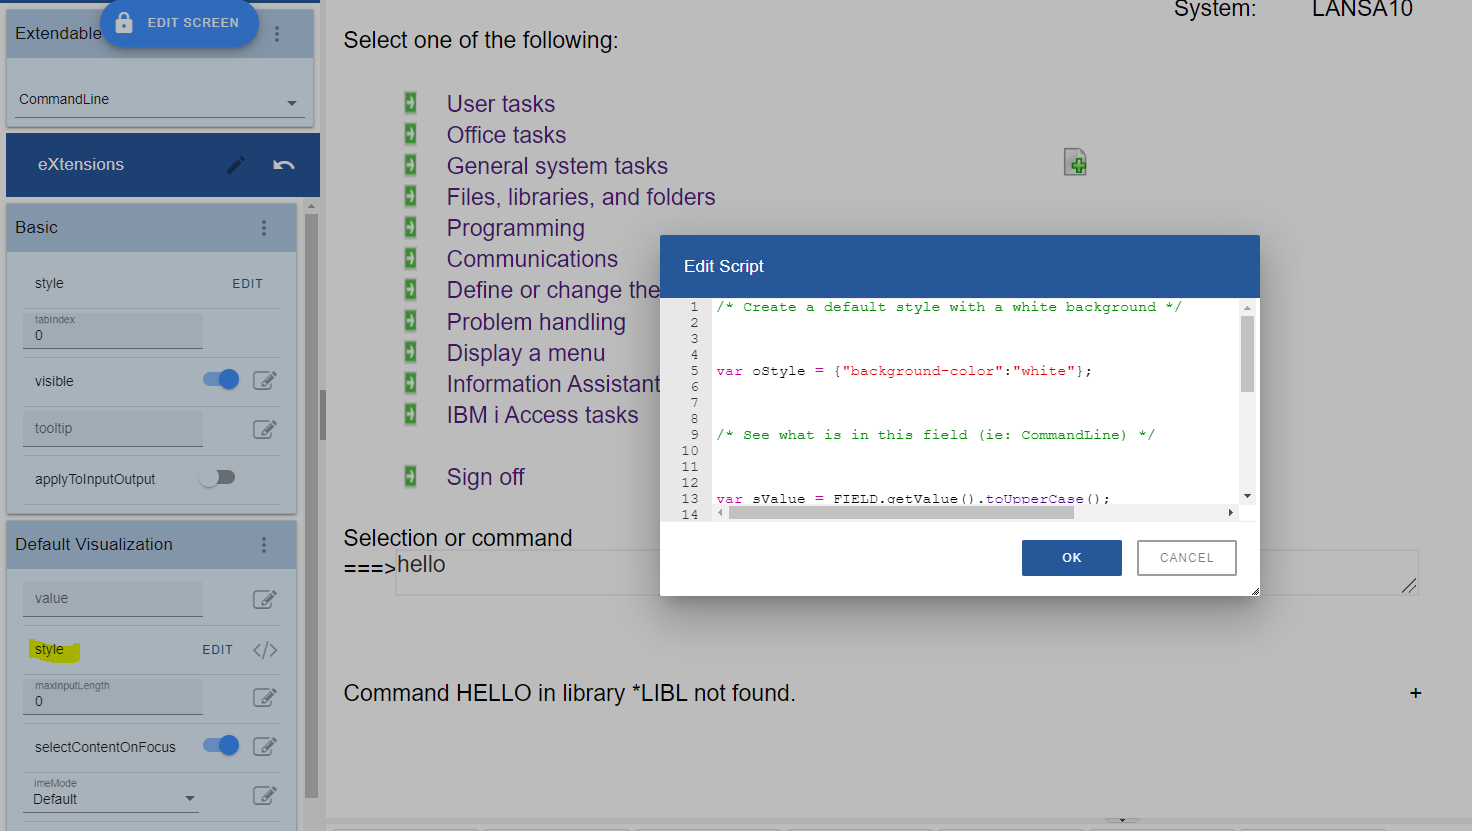Click the green plus document icon
The height and width of the screenshot is (831, 1472).
tap(1075, 162)
